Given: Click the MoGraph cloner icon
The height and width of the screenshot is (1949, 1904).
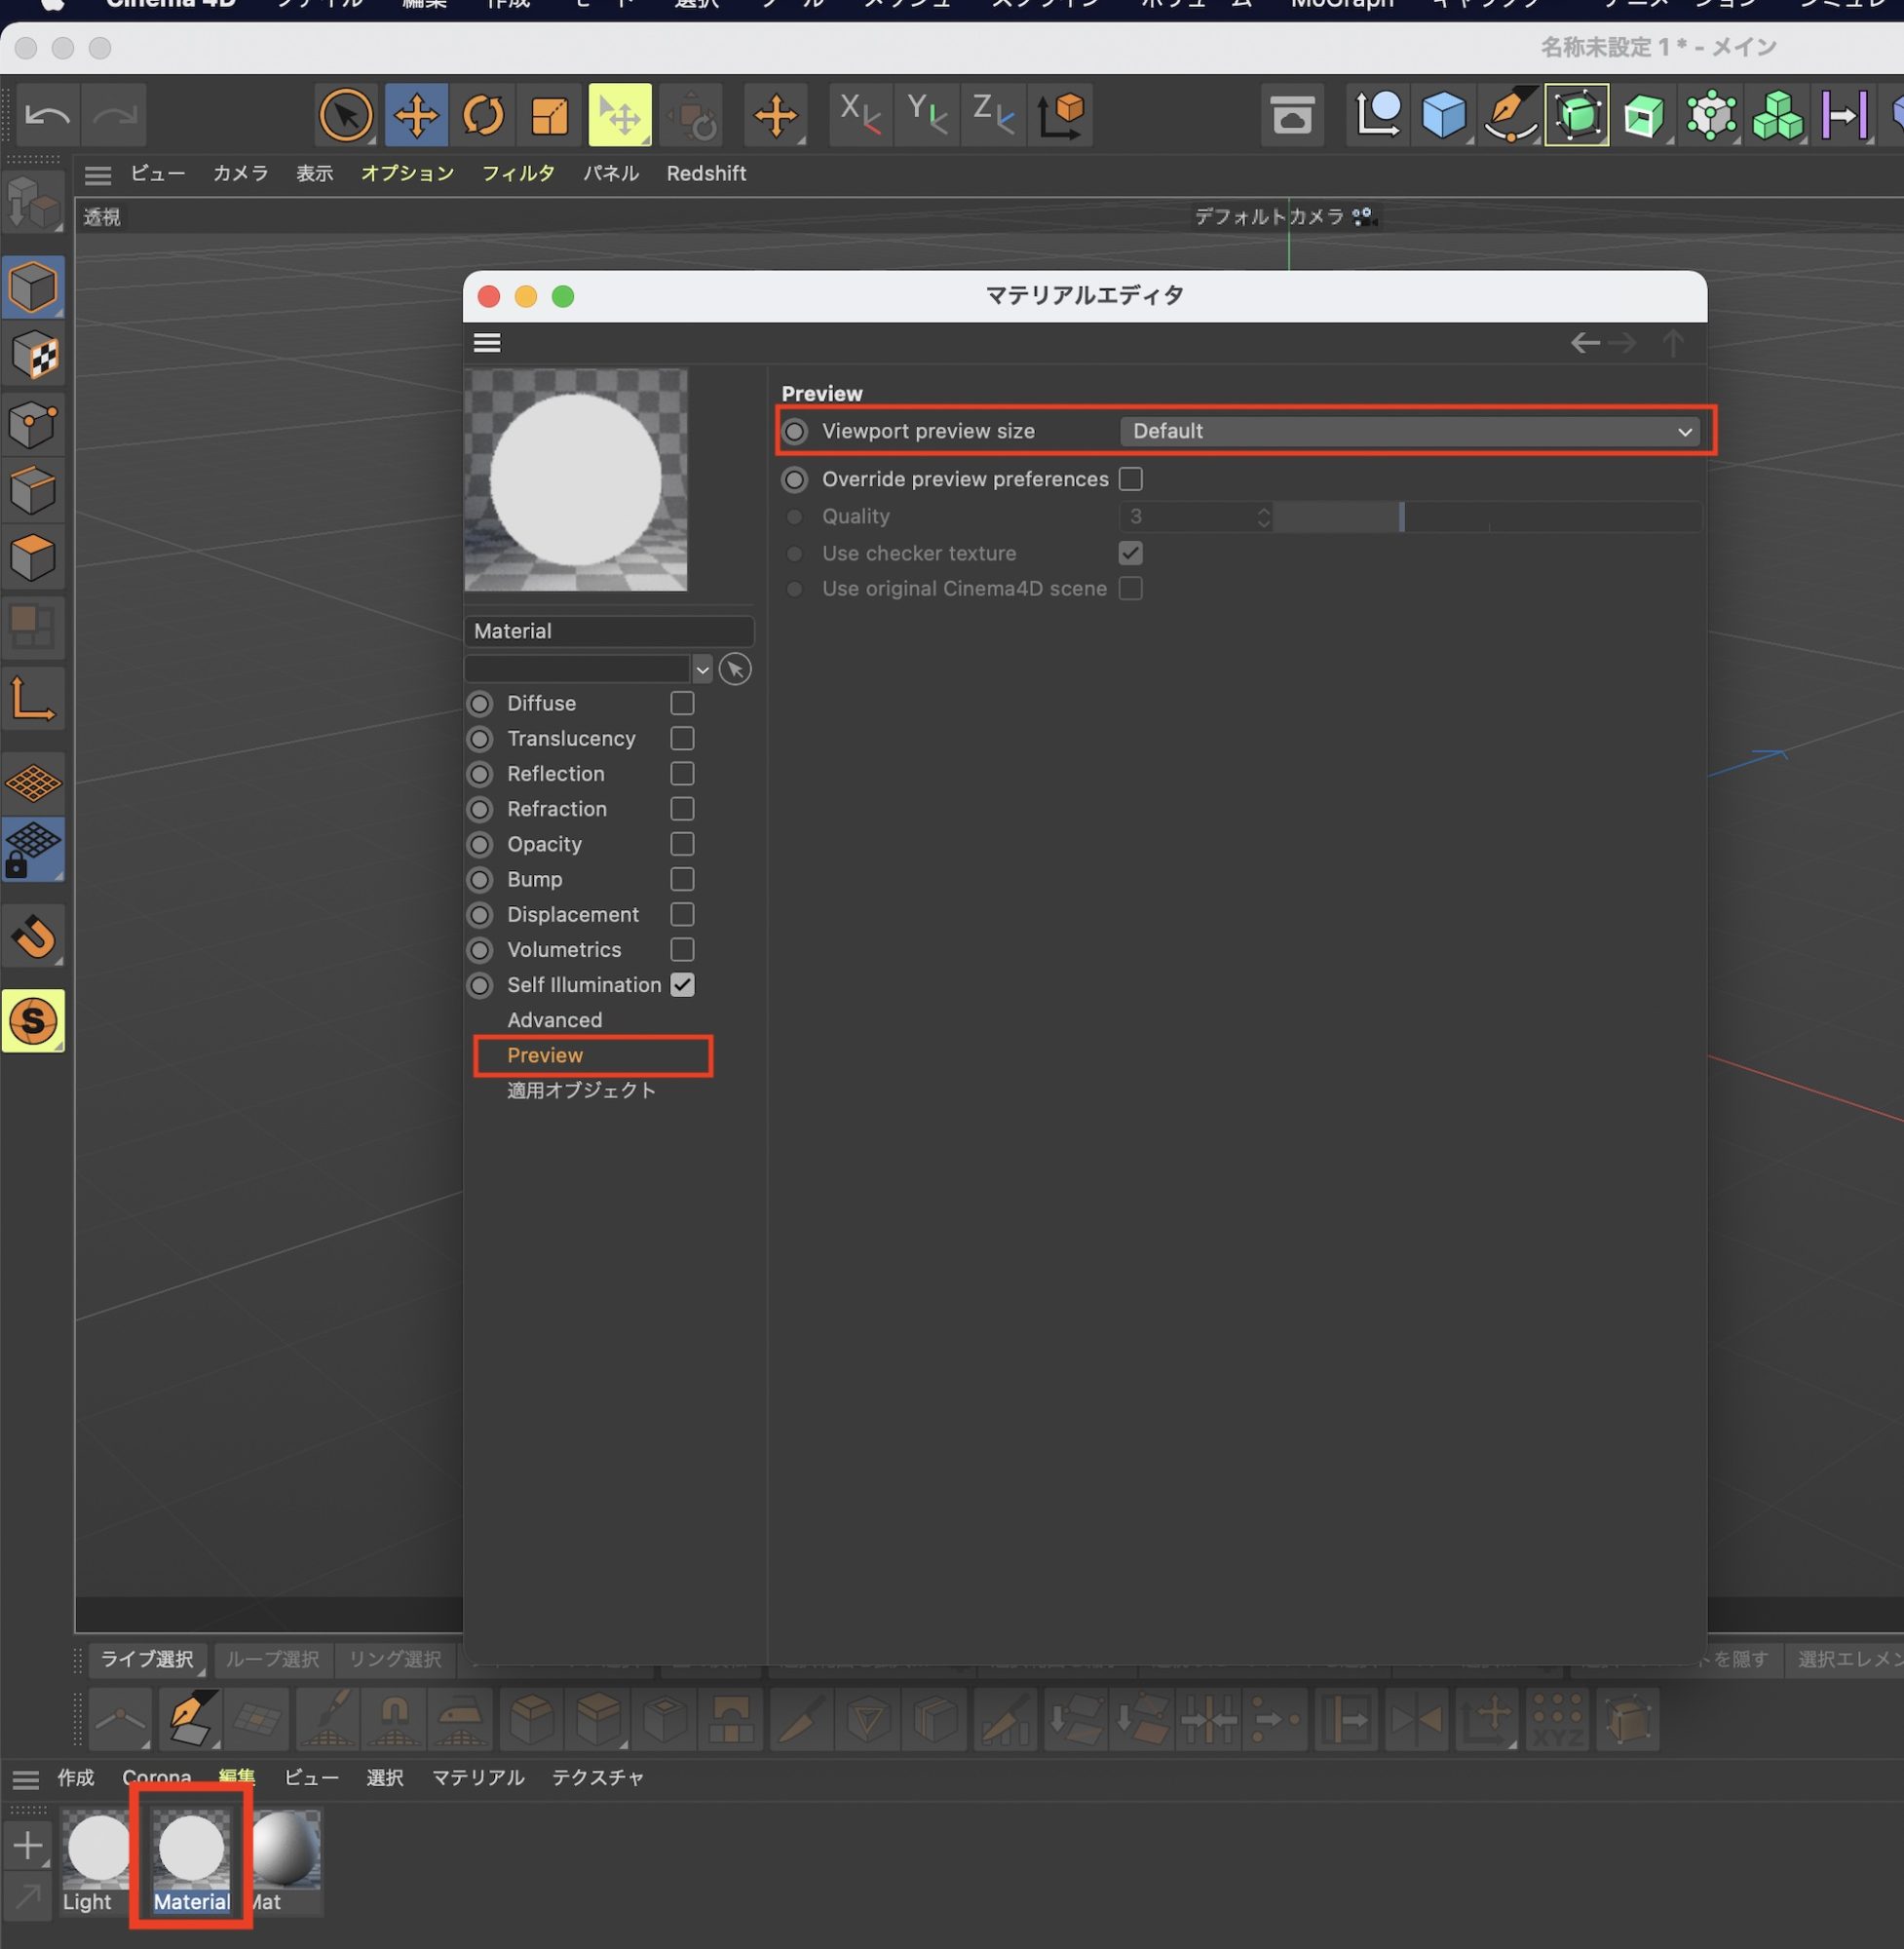Looking at the screenshot, I should [x=1777, y=115].
